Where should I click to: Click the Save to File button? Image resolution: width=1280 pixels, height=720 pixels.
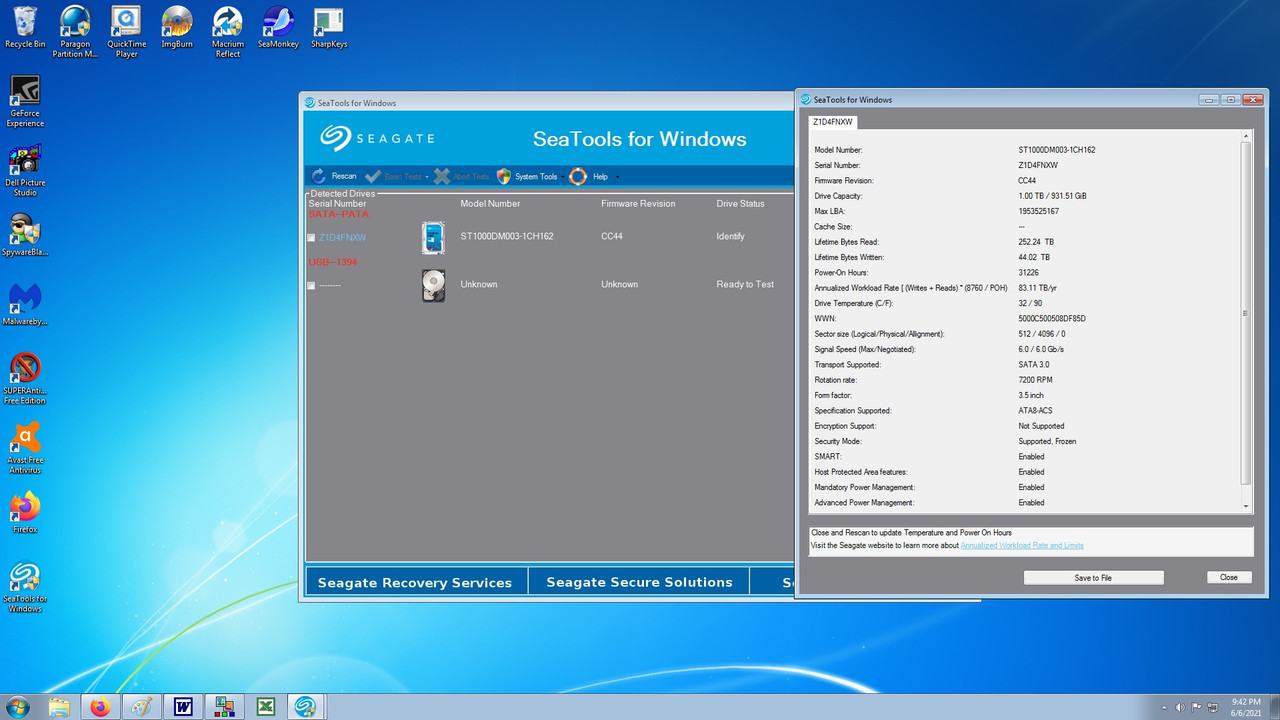tap(1093, 577)
